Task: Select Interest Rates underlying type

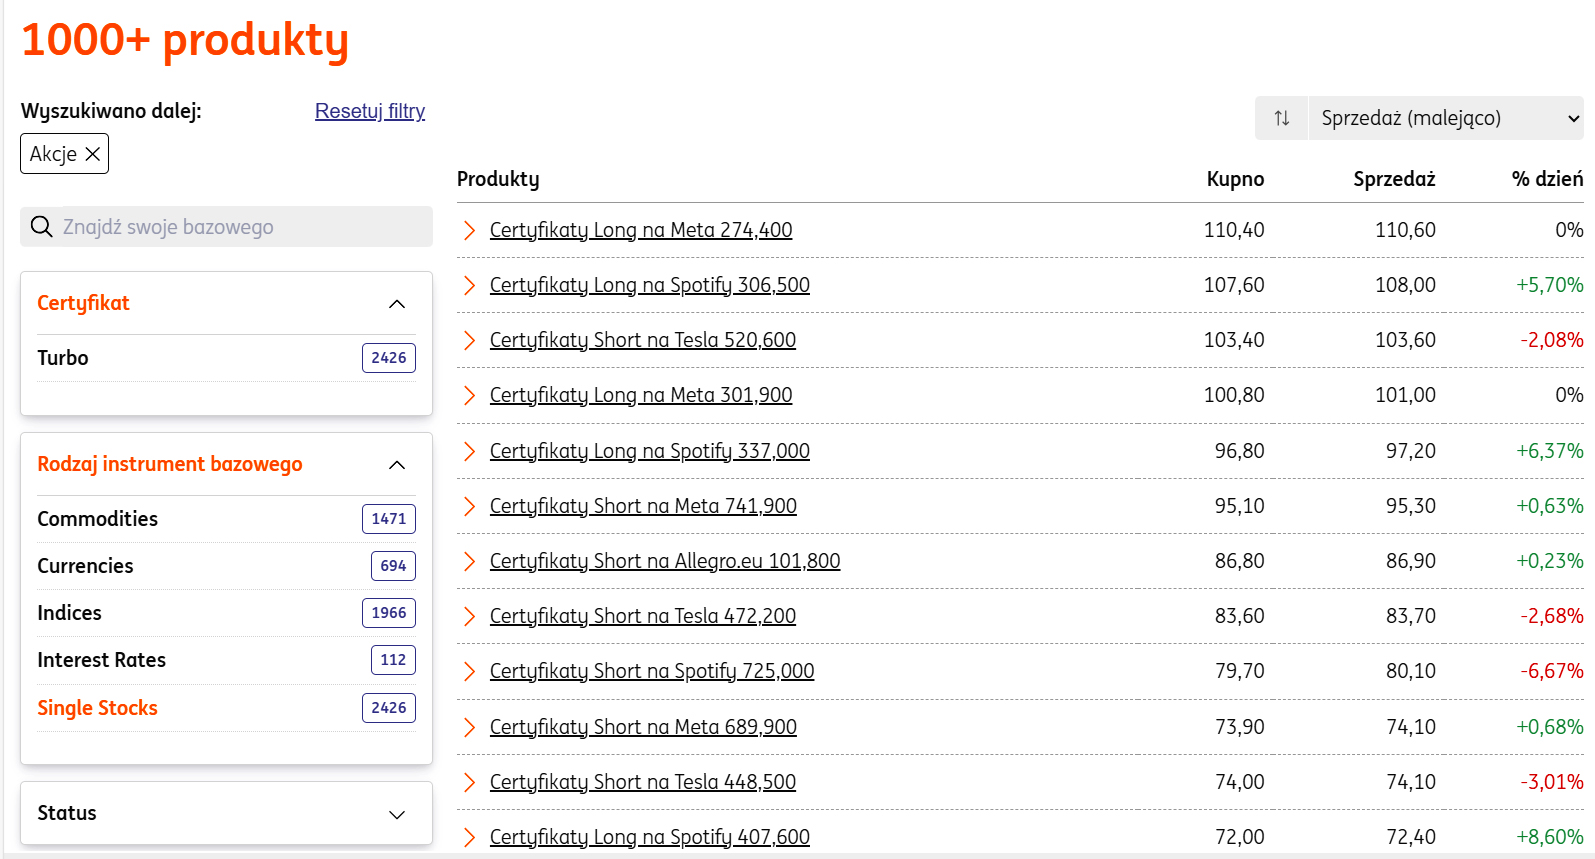Action: coord(226,660)
